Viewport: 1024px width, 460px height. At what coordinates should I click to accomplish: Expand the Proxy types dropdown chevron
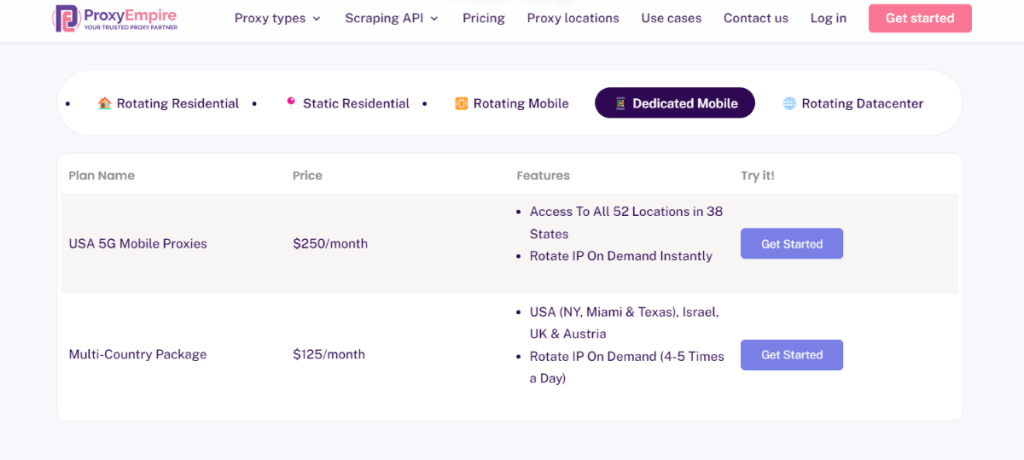[317, 19]
